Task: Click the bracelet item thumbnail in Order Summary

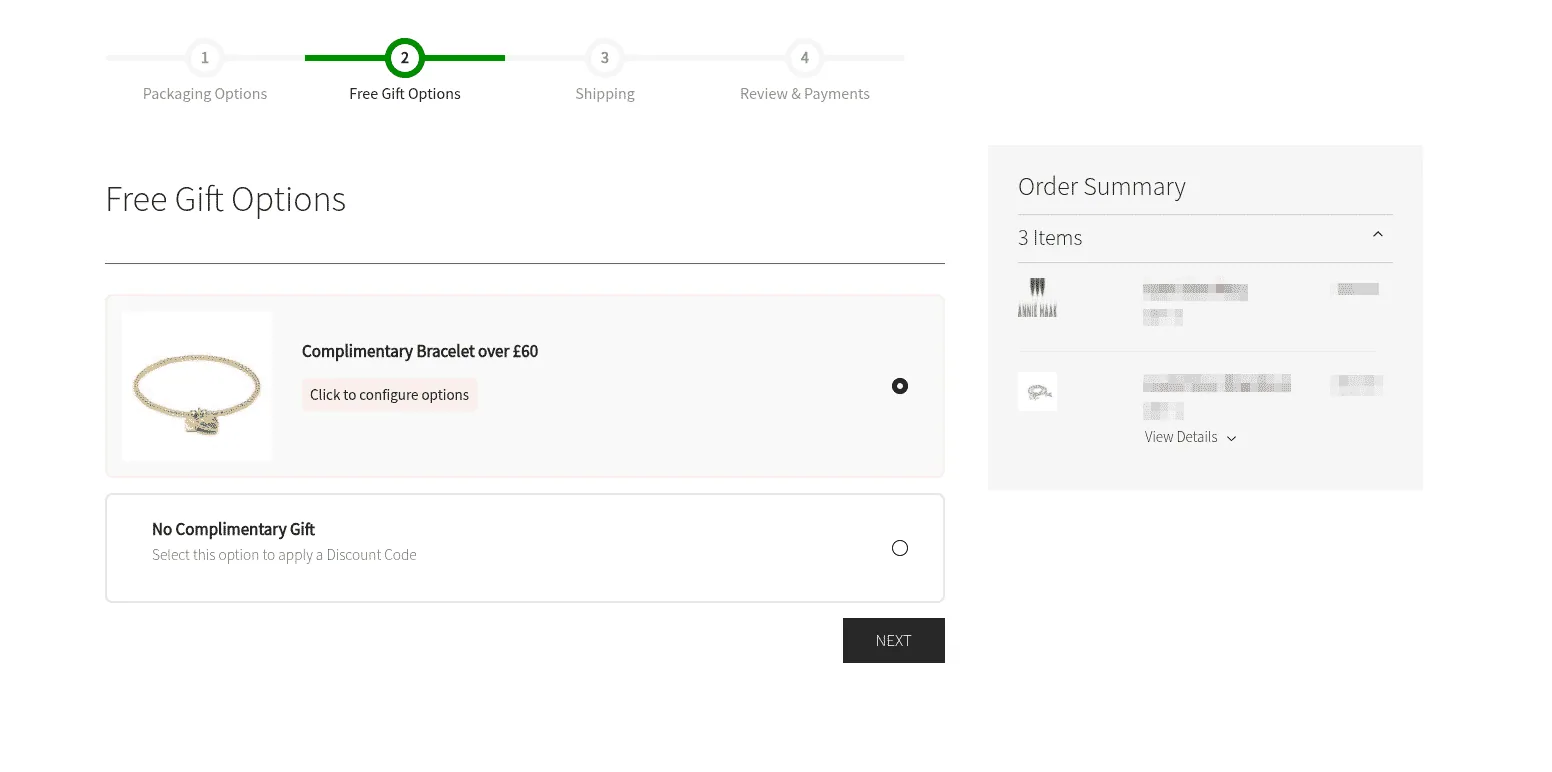Action: pos(1037,391)
